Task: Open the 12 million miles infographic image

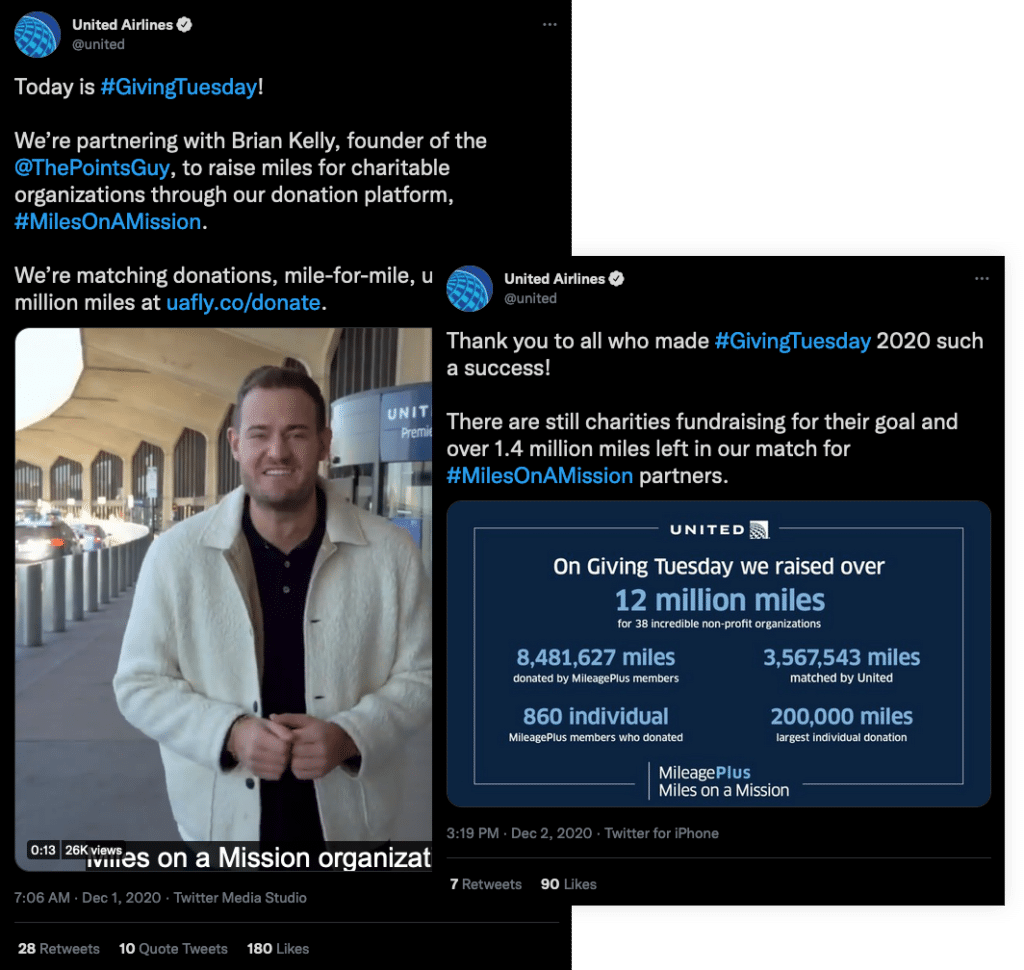Action: coord(718,654)
